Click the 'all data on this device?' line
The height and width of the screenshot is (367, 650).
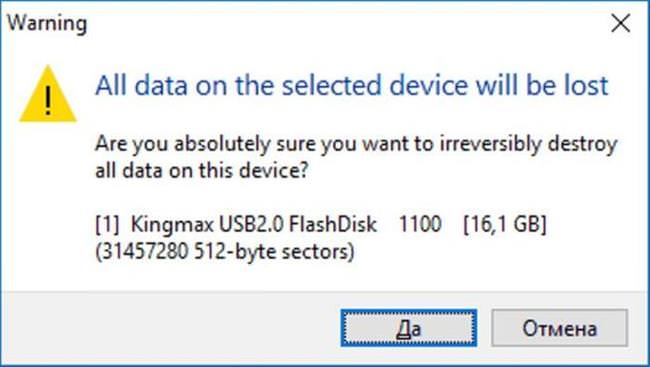pyautogui.click(x=201, y=170)
